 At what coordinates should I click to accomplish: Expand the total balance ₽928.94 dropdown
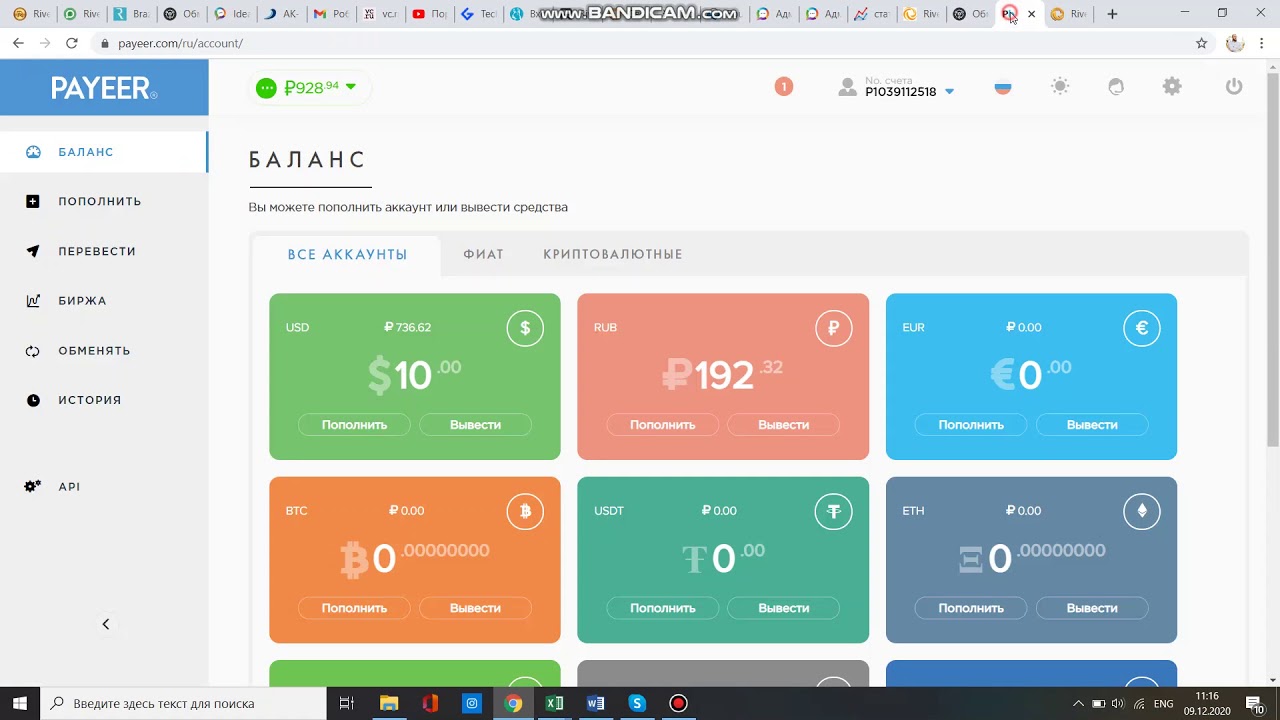pos(351,87)
